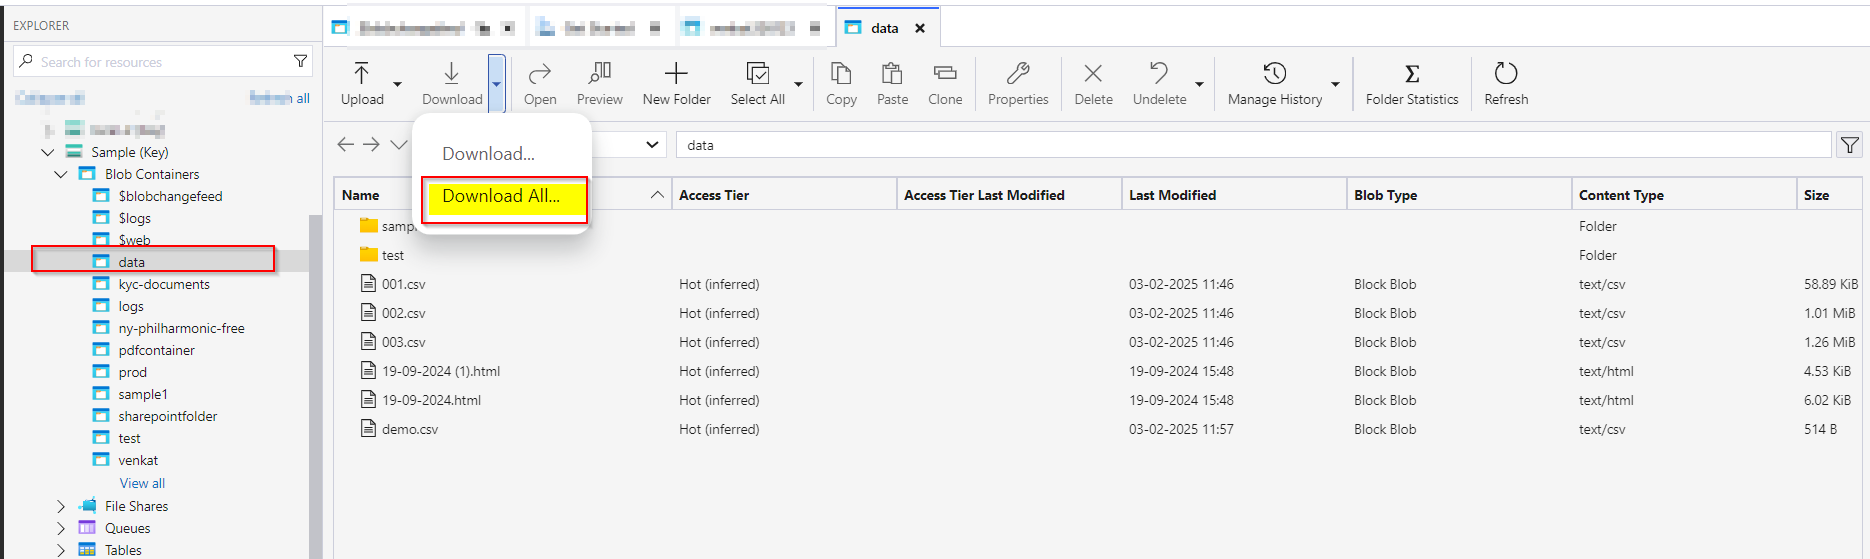Click the Undelete toolbar button
The height and width of the screenshot is (559, 1870).
1159,83
